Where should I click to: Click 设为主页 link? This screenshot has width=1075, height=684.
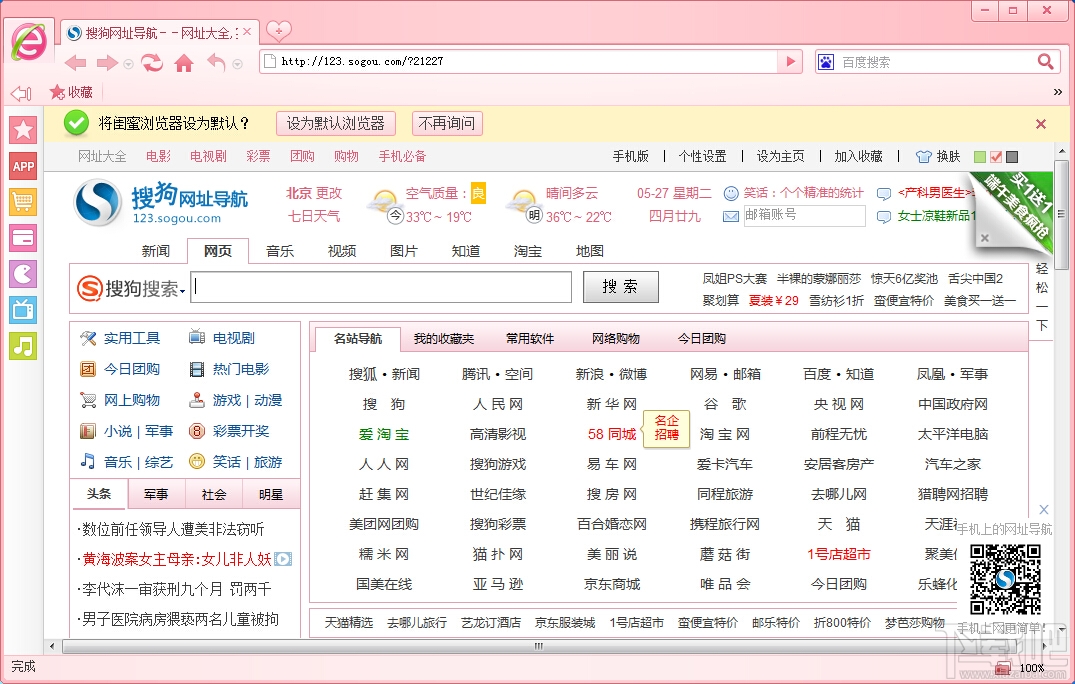pos(780,156)
